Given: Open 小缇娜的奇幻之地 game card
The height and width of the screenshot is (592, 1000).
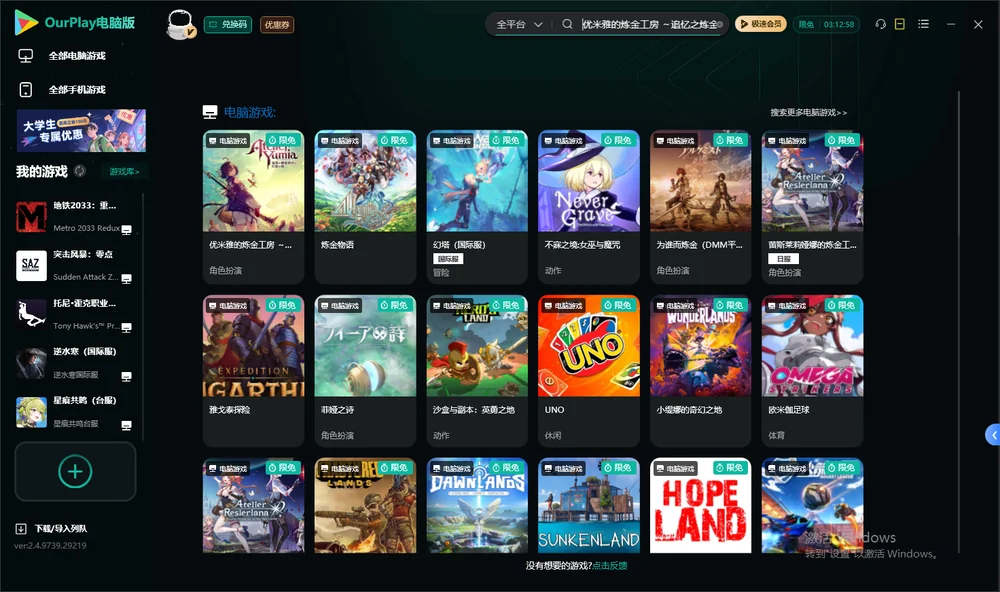Looking at the screenshot, I should (x=700, y=371).
